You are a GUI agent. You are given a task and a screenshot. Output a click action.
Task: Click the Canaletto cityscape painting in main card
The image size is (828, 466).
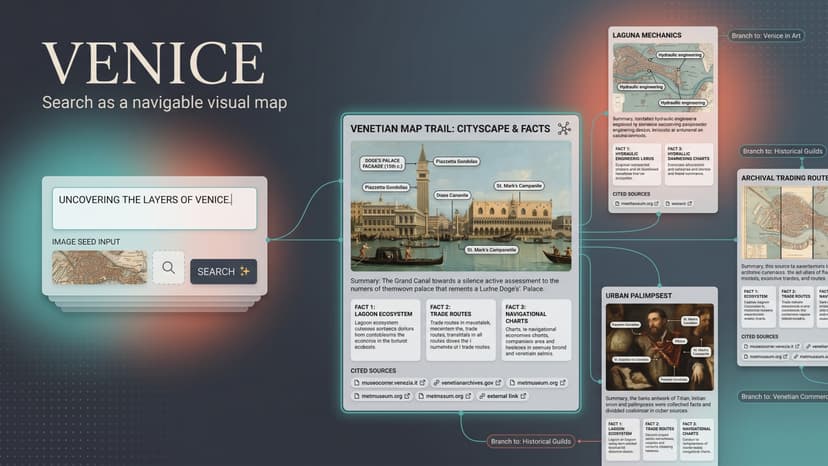(x=461, y=206)
